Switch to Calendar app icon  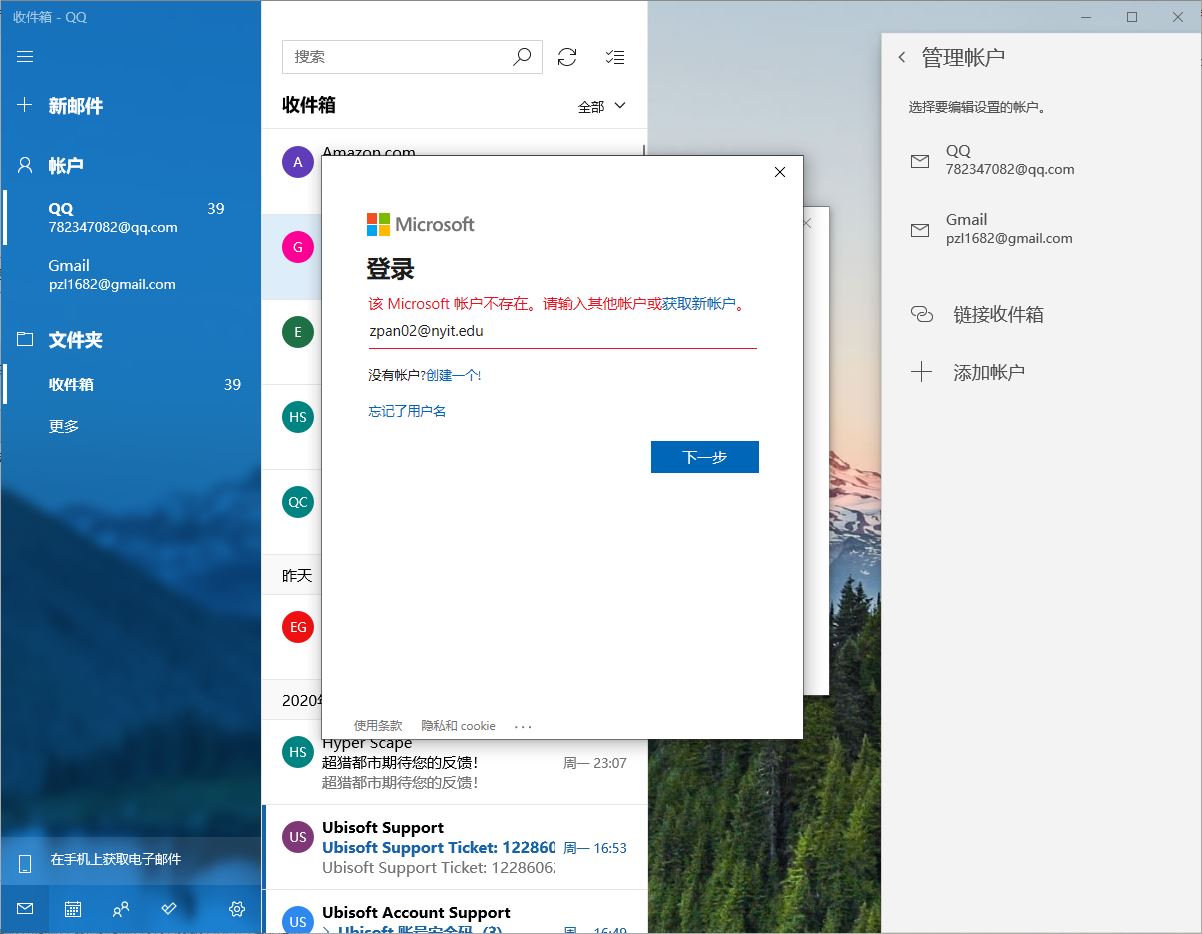tap(73, 909)
